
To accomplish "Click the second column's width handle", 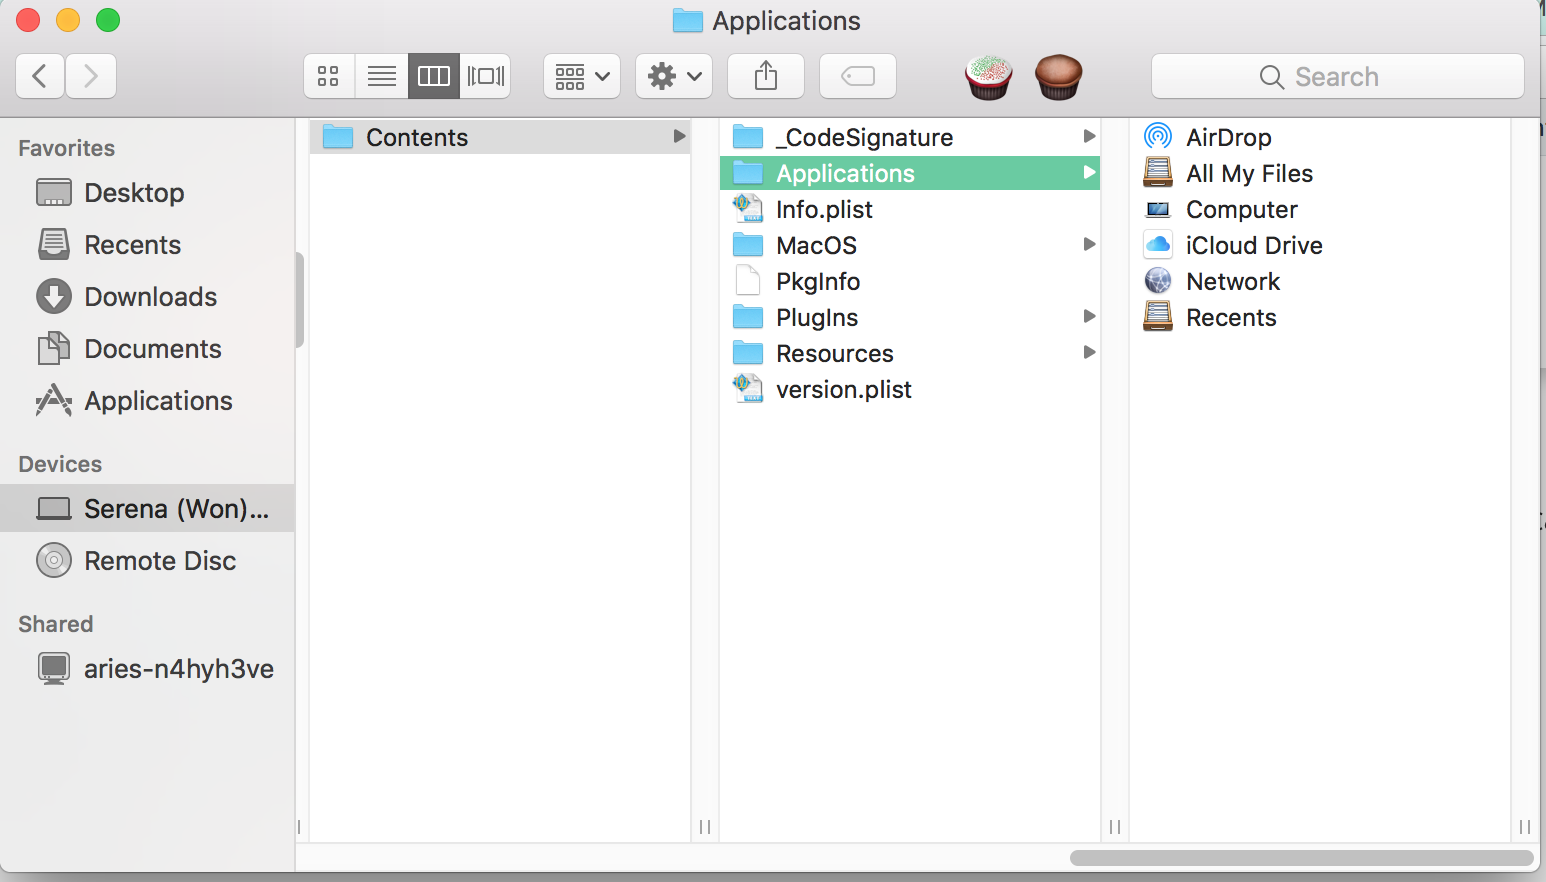I will tap(1115, 827).
